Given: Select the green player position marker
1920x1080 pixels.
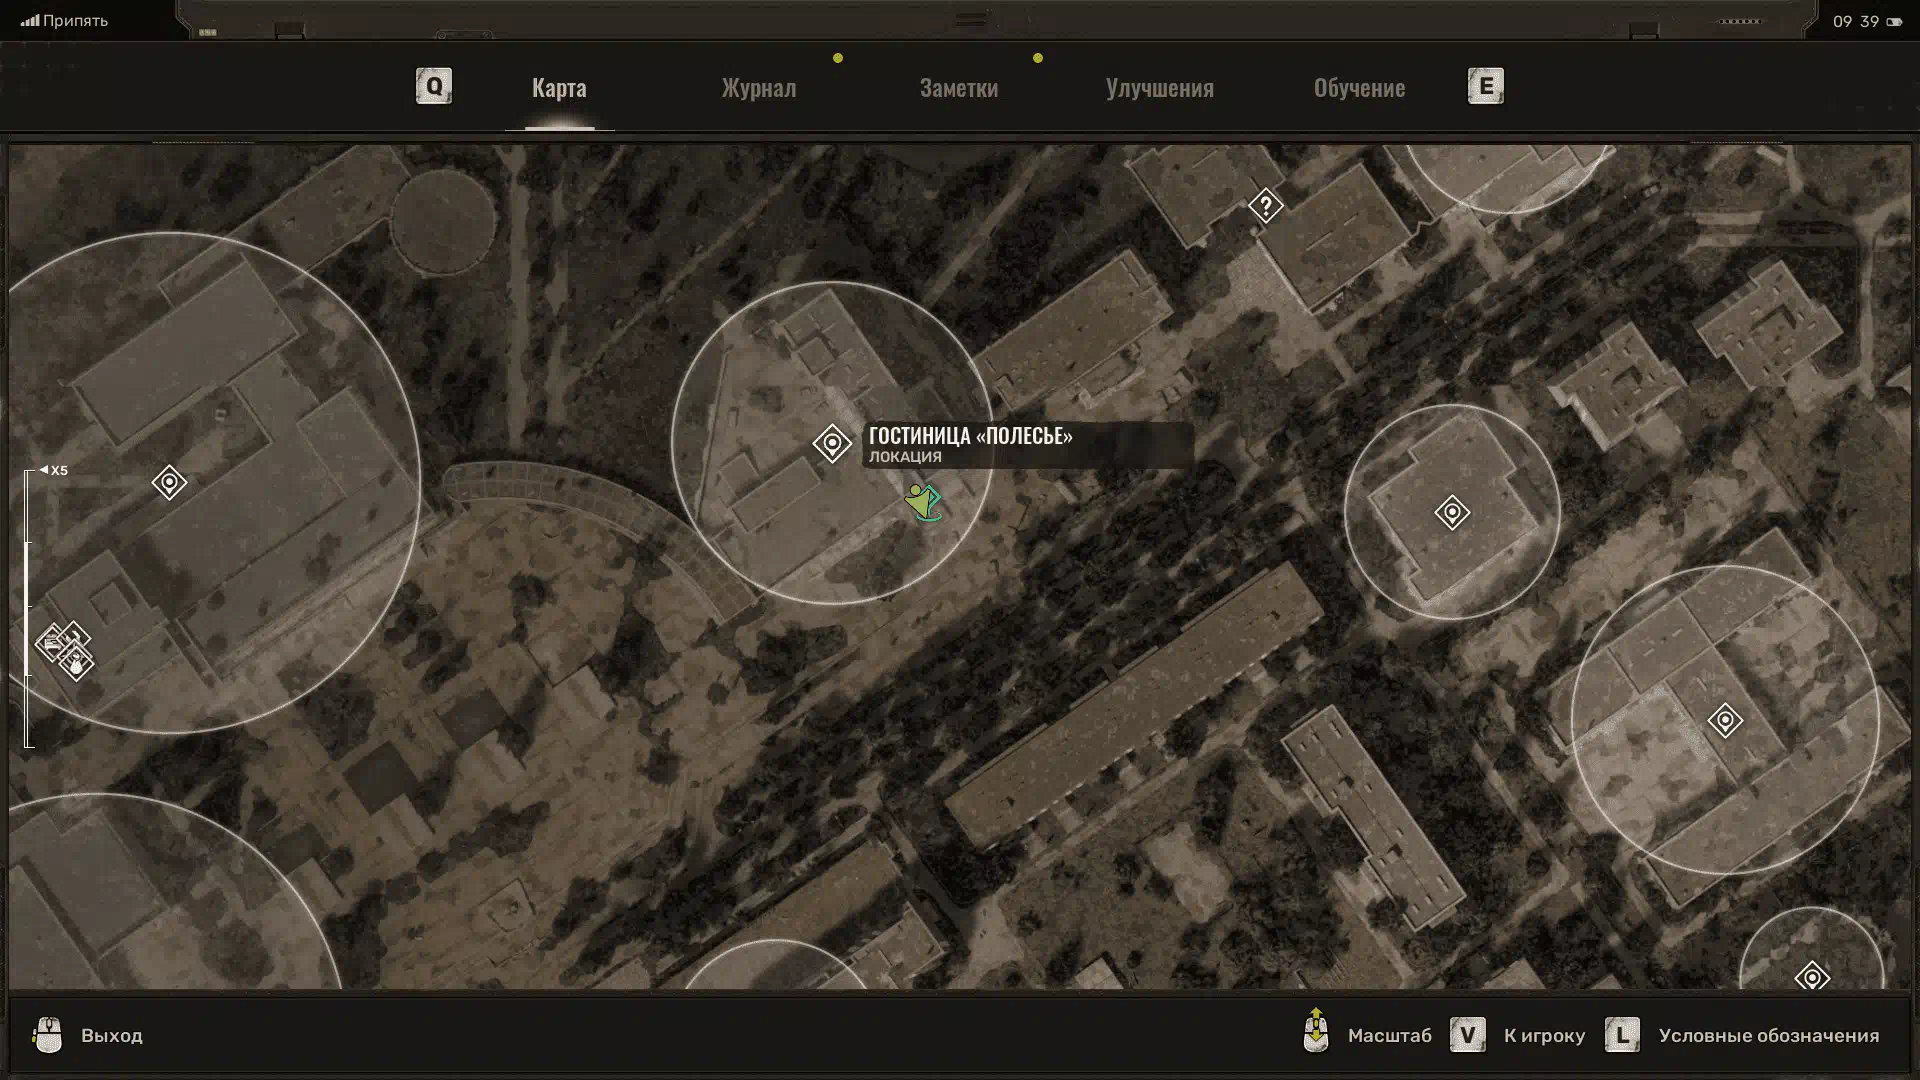Looking at the screenshot, I should pyautogui.click(x=921, y=501).
